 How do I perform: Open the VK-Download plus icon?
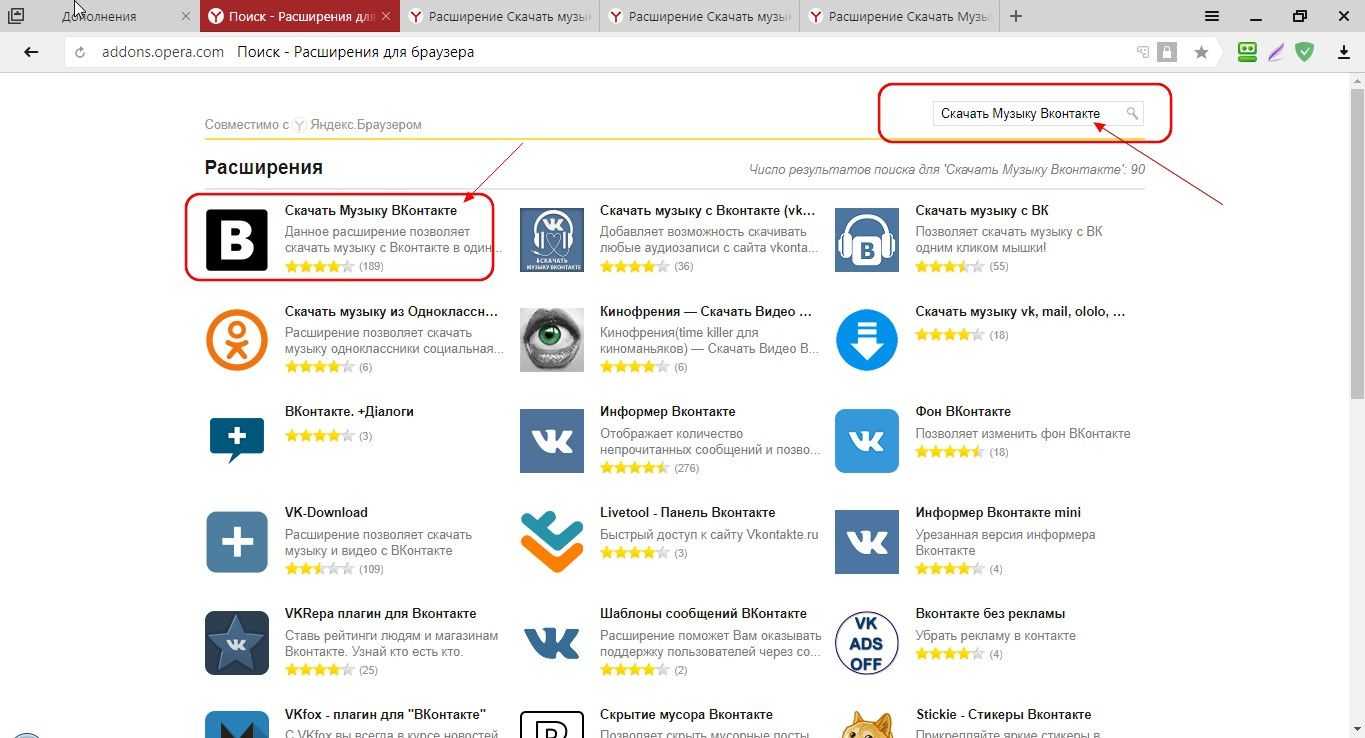pyautogui.click(x=237, y=542)
